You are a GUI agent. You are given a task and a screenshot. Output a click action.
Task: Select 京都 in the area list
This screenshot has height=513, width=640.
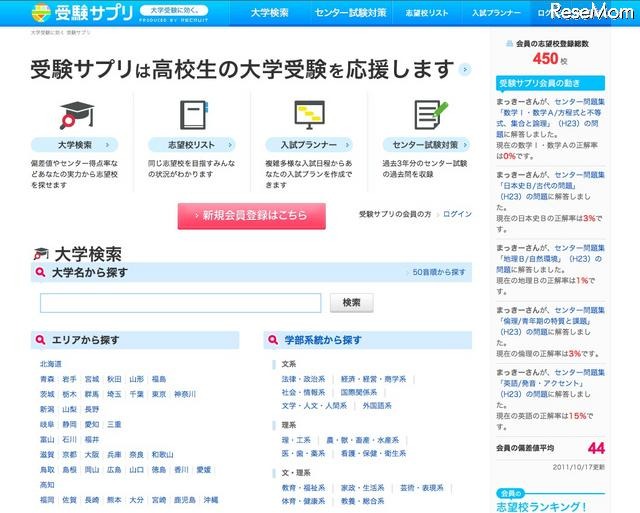coord(69,455)
